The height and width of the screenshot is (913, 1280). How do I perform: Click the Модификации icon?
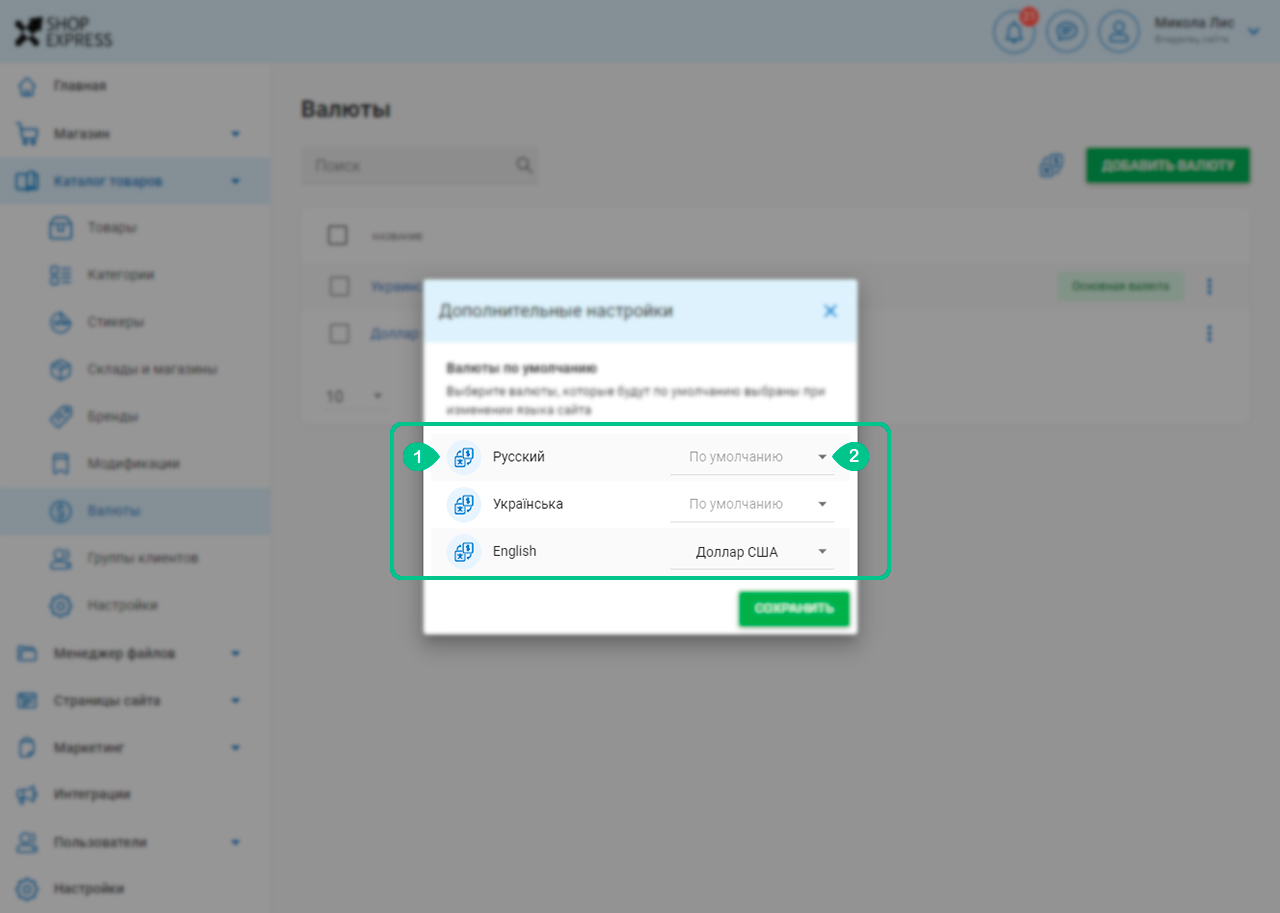click(x=61, y=464)
